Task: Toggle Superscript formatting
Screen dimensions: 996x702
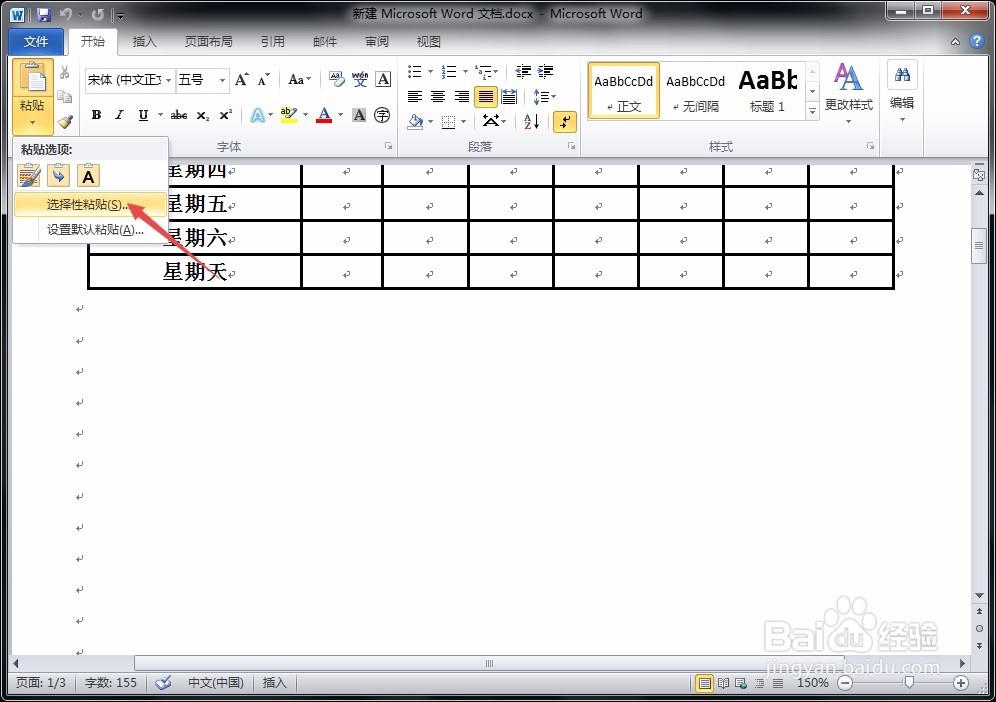Action: [225, 115]
